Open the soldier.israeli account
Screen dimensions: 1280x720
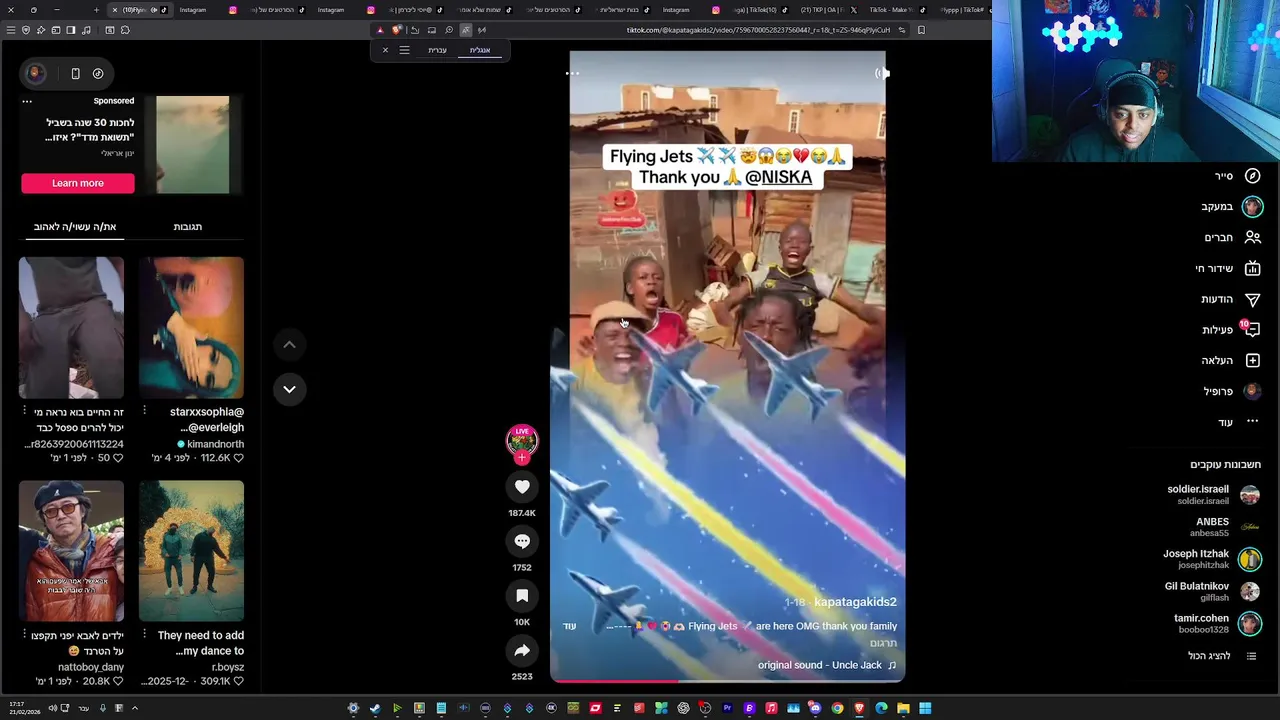tap(1213, 495)
